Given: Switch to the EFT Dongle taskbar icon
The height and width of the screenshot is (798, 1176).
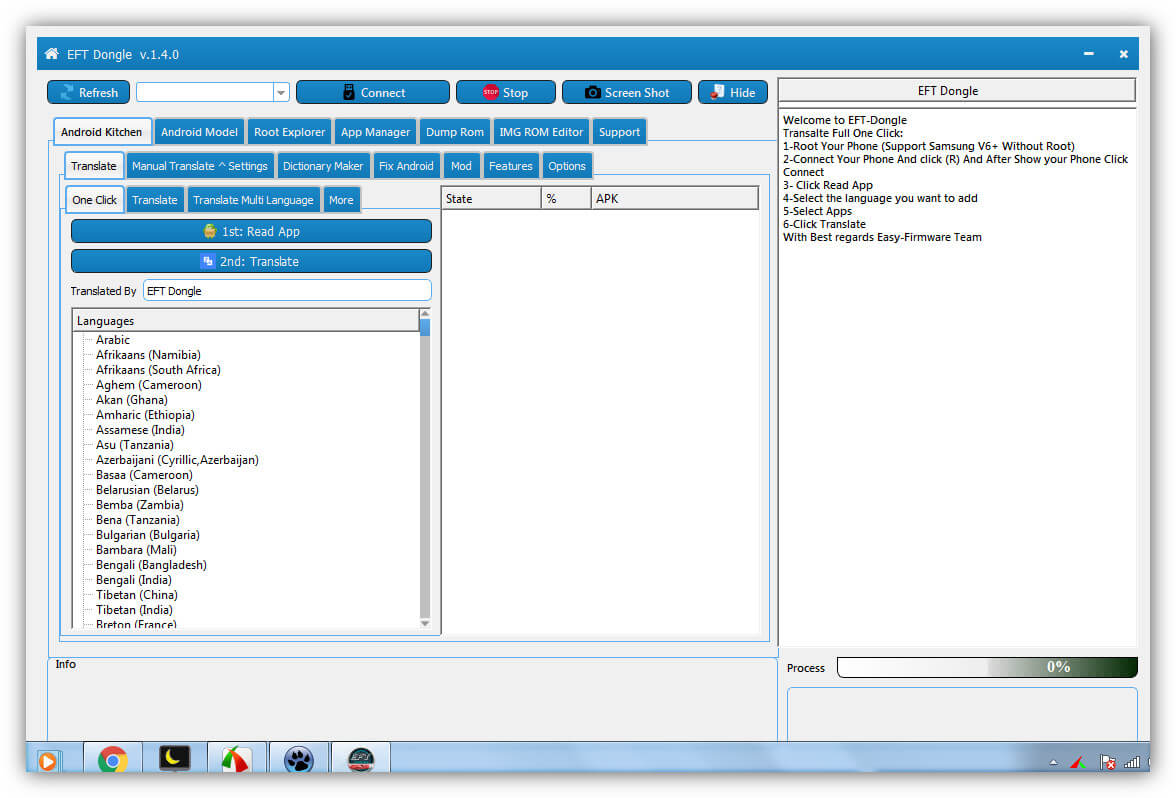Looking at the screenshot, I should [361, 760].
